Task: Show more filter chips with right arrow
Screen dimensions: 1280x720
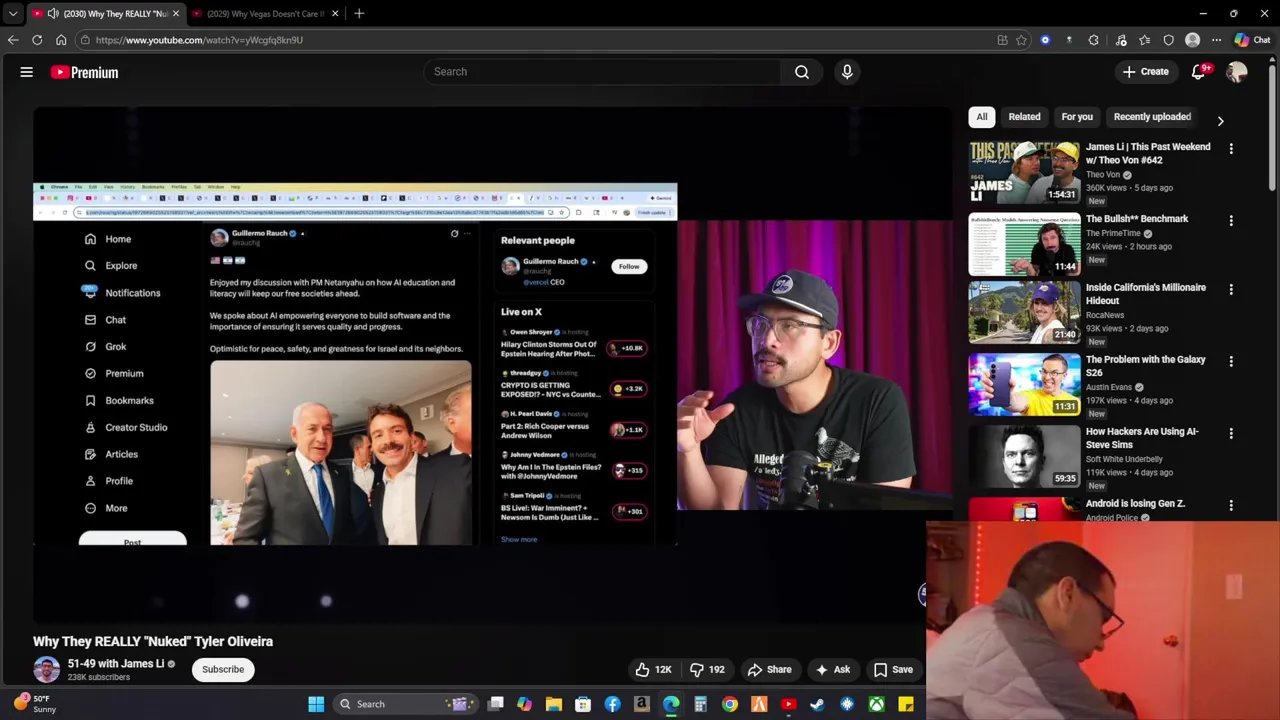Action: click(1220, 121)
